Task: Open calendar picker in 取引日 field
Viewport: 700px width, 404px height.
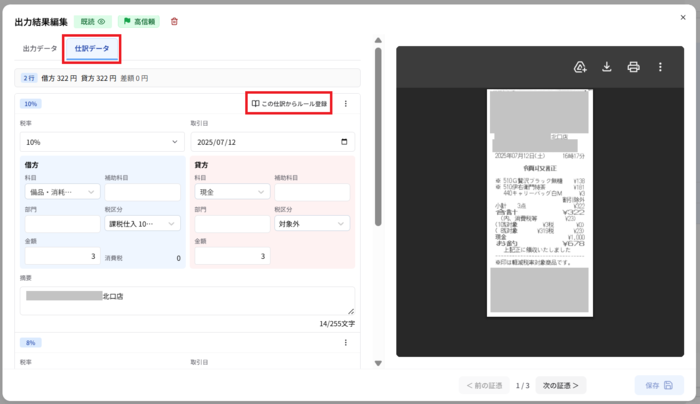Action: (x=344, y=142)
